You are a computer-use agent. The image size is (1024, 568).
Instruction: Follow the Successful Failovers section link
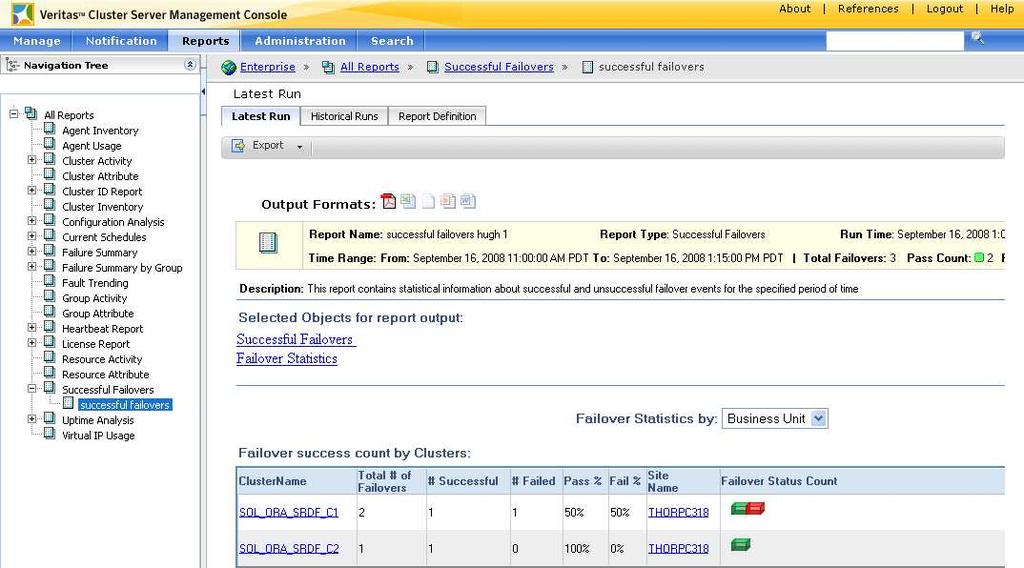(296, 339)
